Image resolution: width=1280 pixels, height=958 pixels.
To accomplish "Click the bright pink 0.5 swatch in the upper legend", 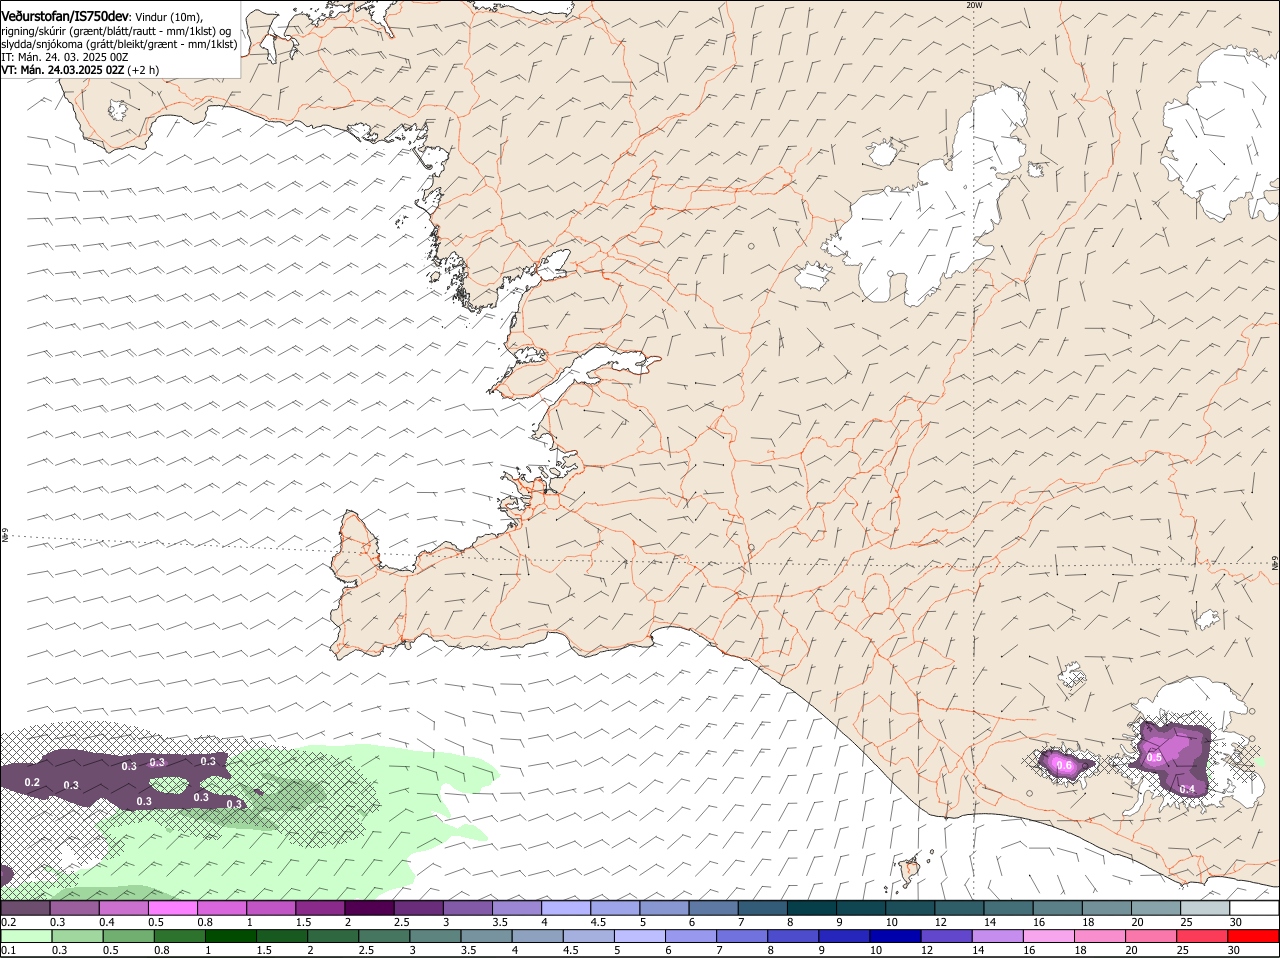I will click(172, 908).
